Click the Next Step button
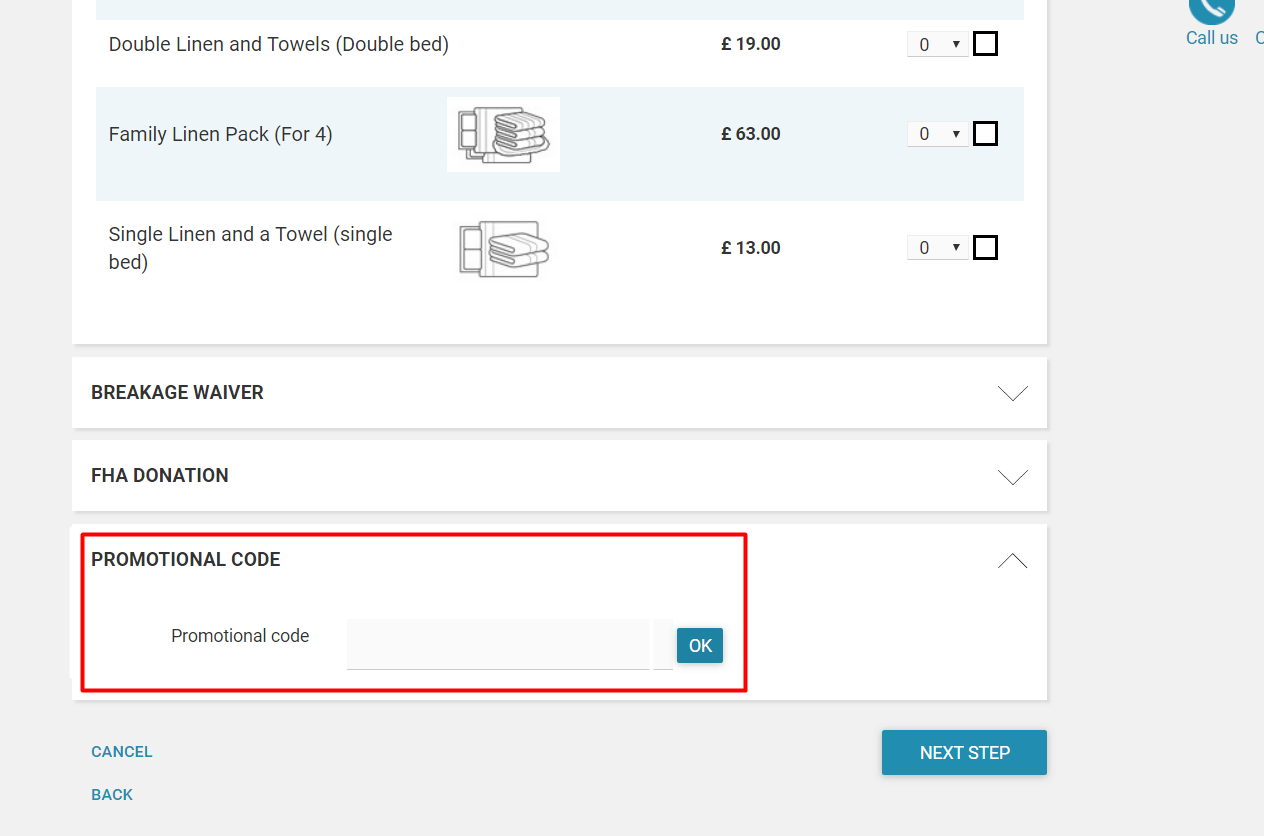 click(x=963, y=752)
